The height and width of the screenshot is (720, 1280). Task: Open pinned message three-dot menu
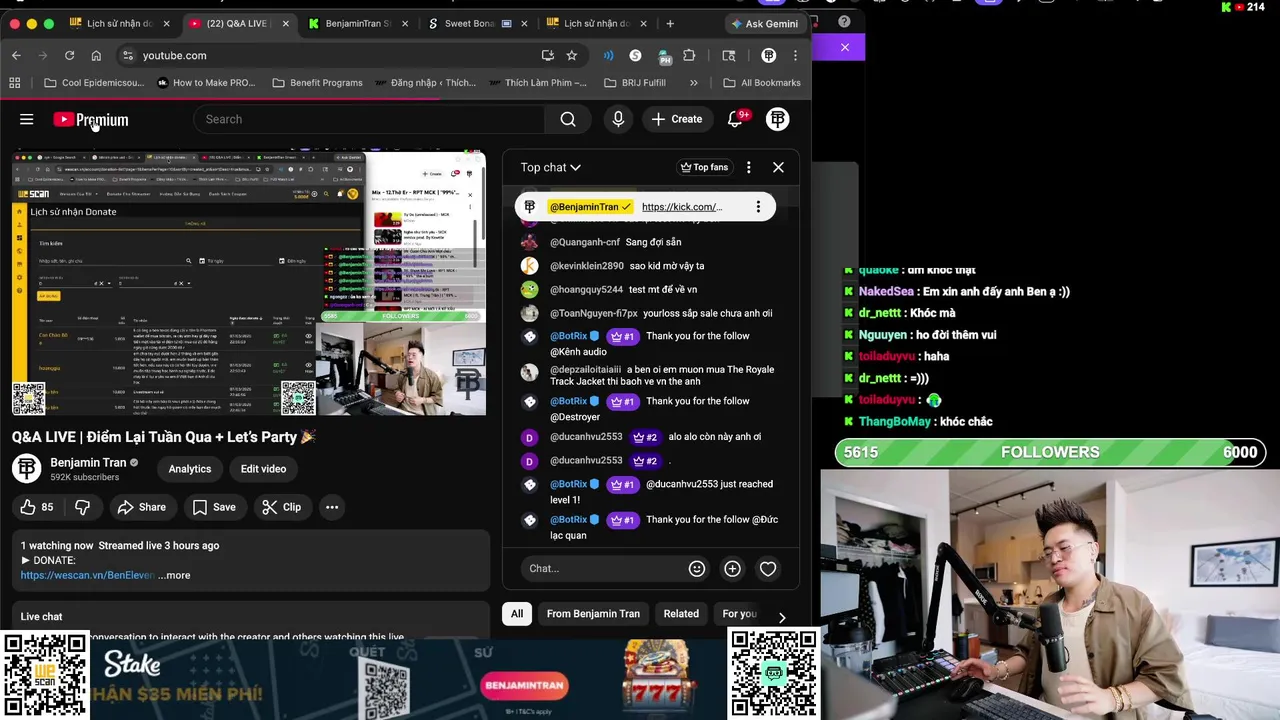tap(758, 207)
